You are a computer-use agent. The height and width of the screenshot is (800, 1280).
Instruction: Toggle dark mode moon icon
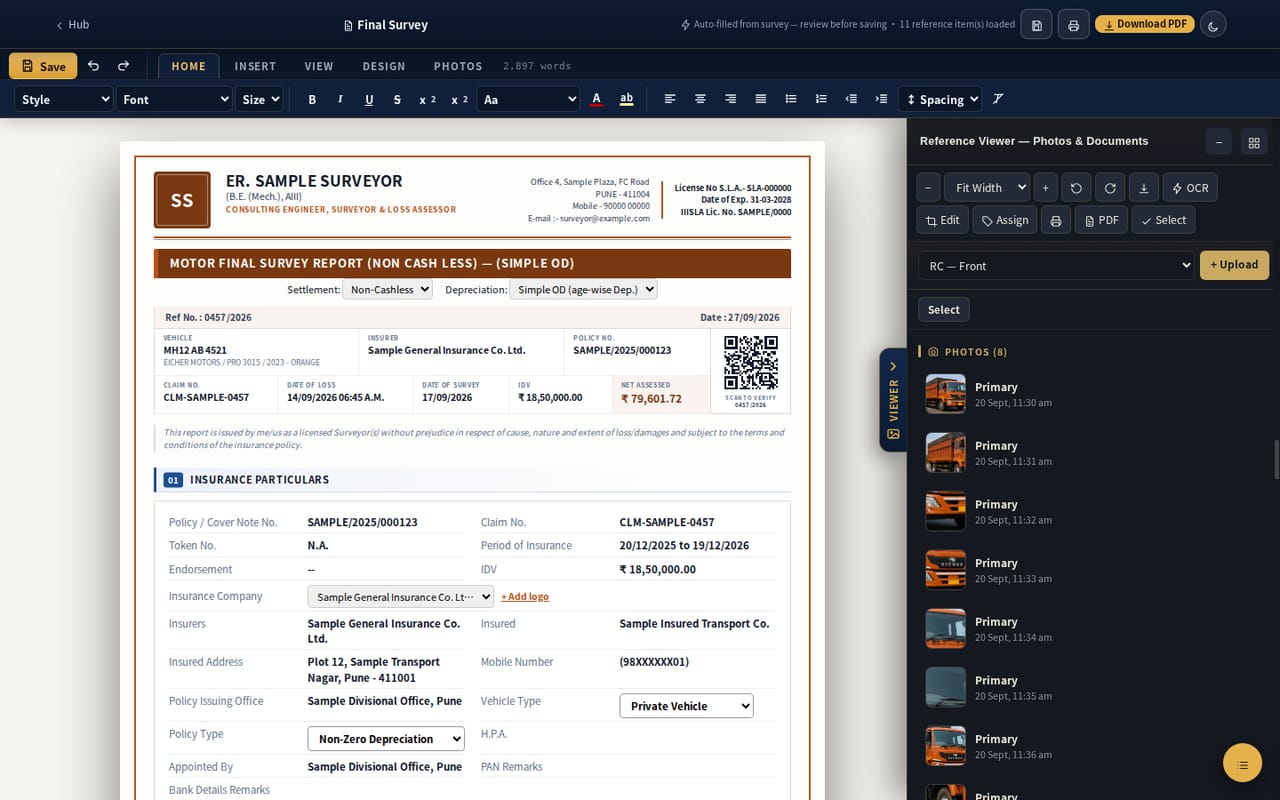(x=1213, y=25)
